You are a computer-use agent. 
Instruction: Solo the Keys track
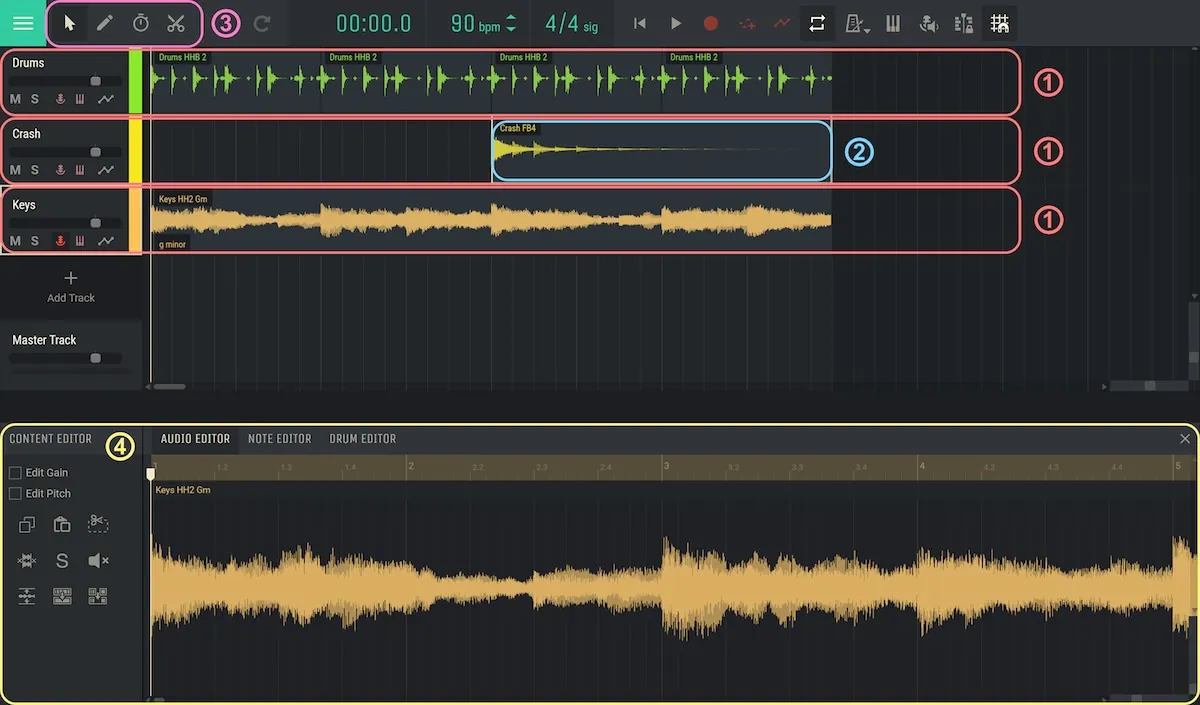click(35, 241)
